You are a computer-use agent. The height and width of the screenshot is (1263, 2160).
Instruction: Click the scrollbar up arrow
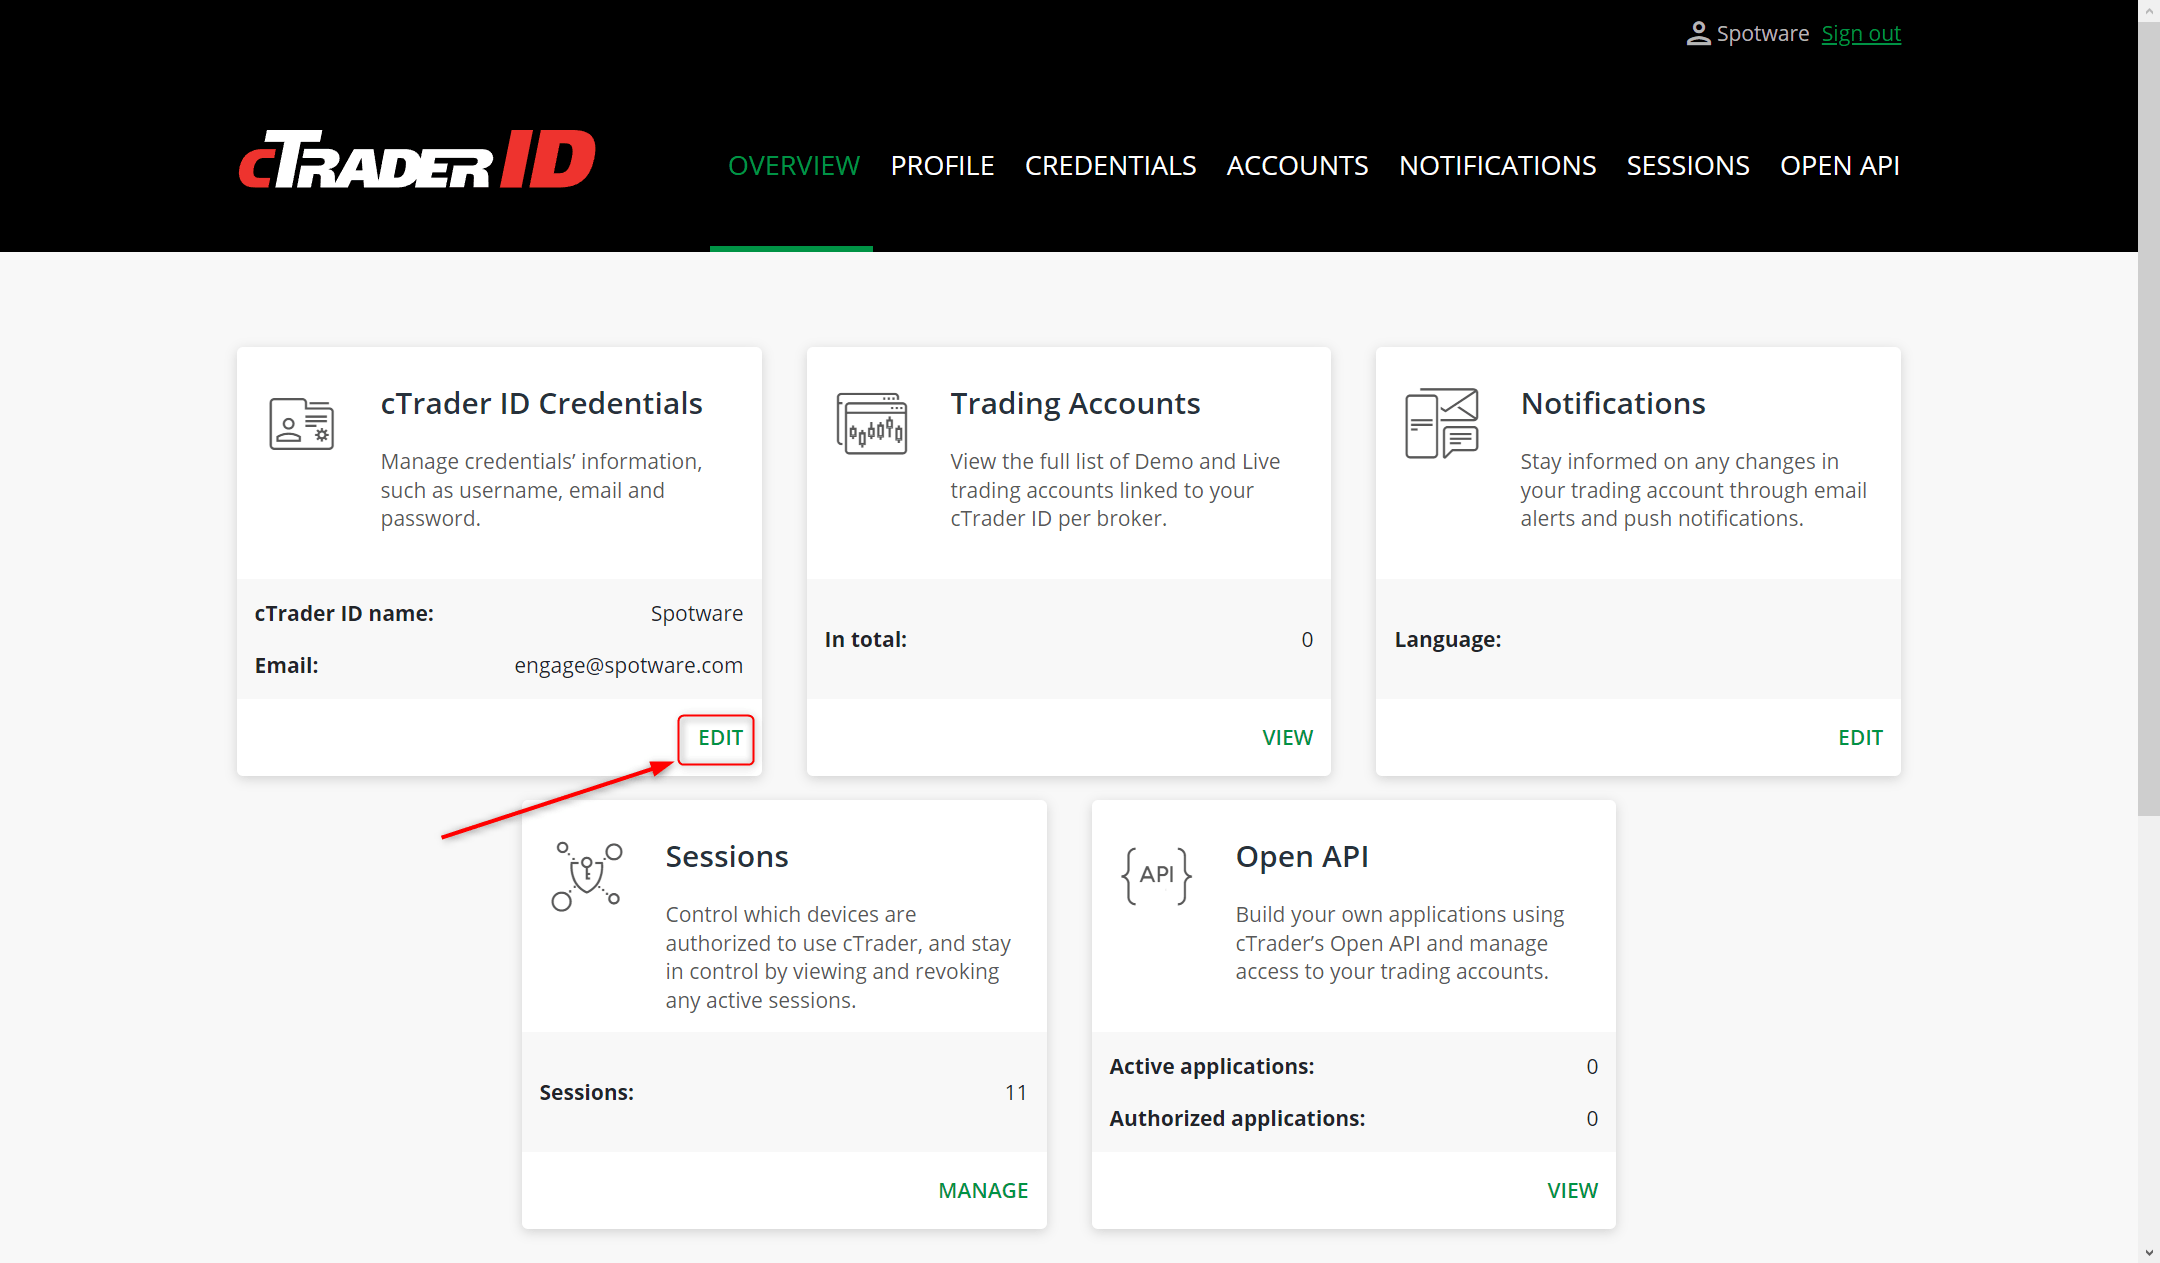coord(2149,10)
